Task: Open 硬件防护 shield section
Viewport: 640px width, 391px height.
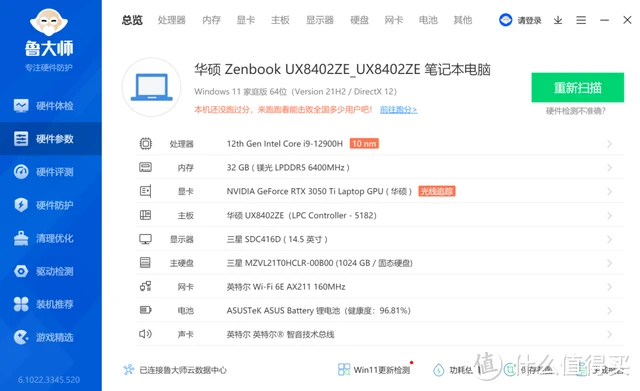Action: [x=51, y=205]
